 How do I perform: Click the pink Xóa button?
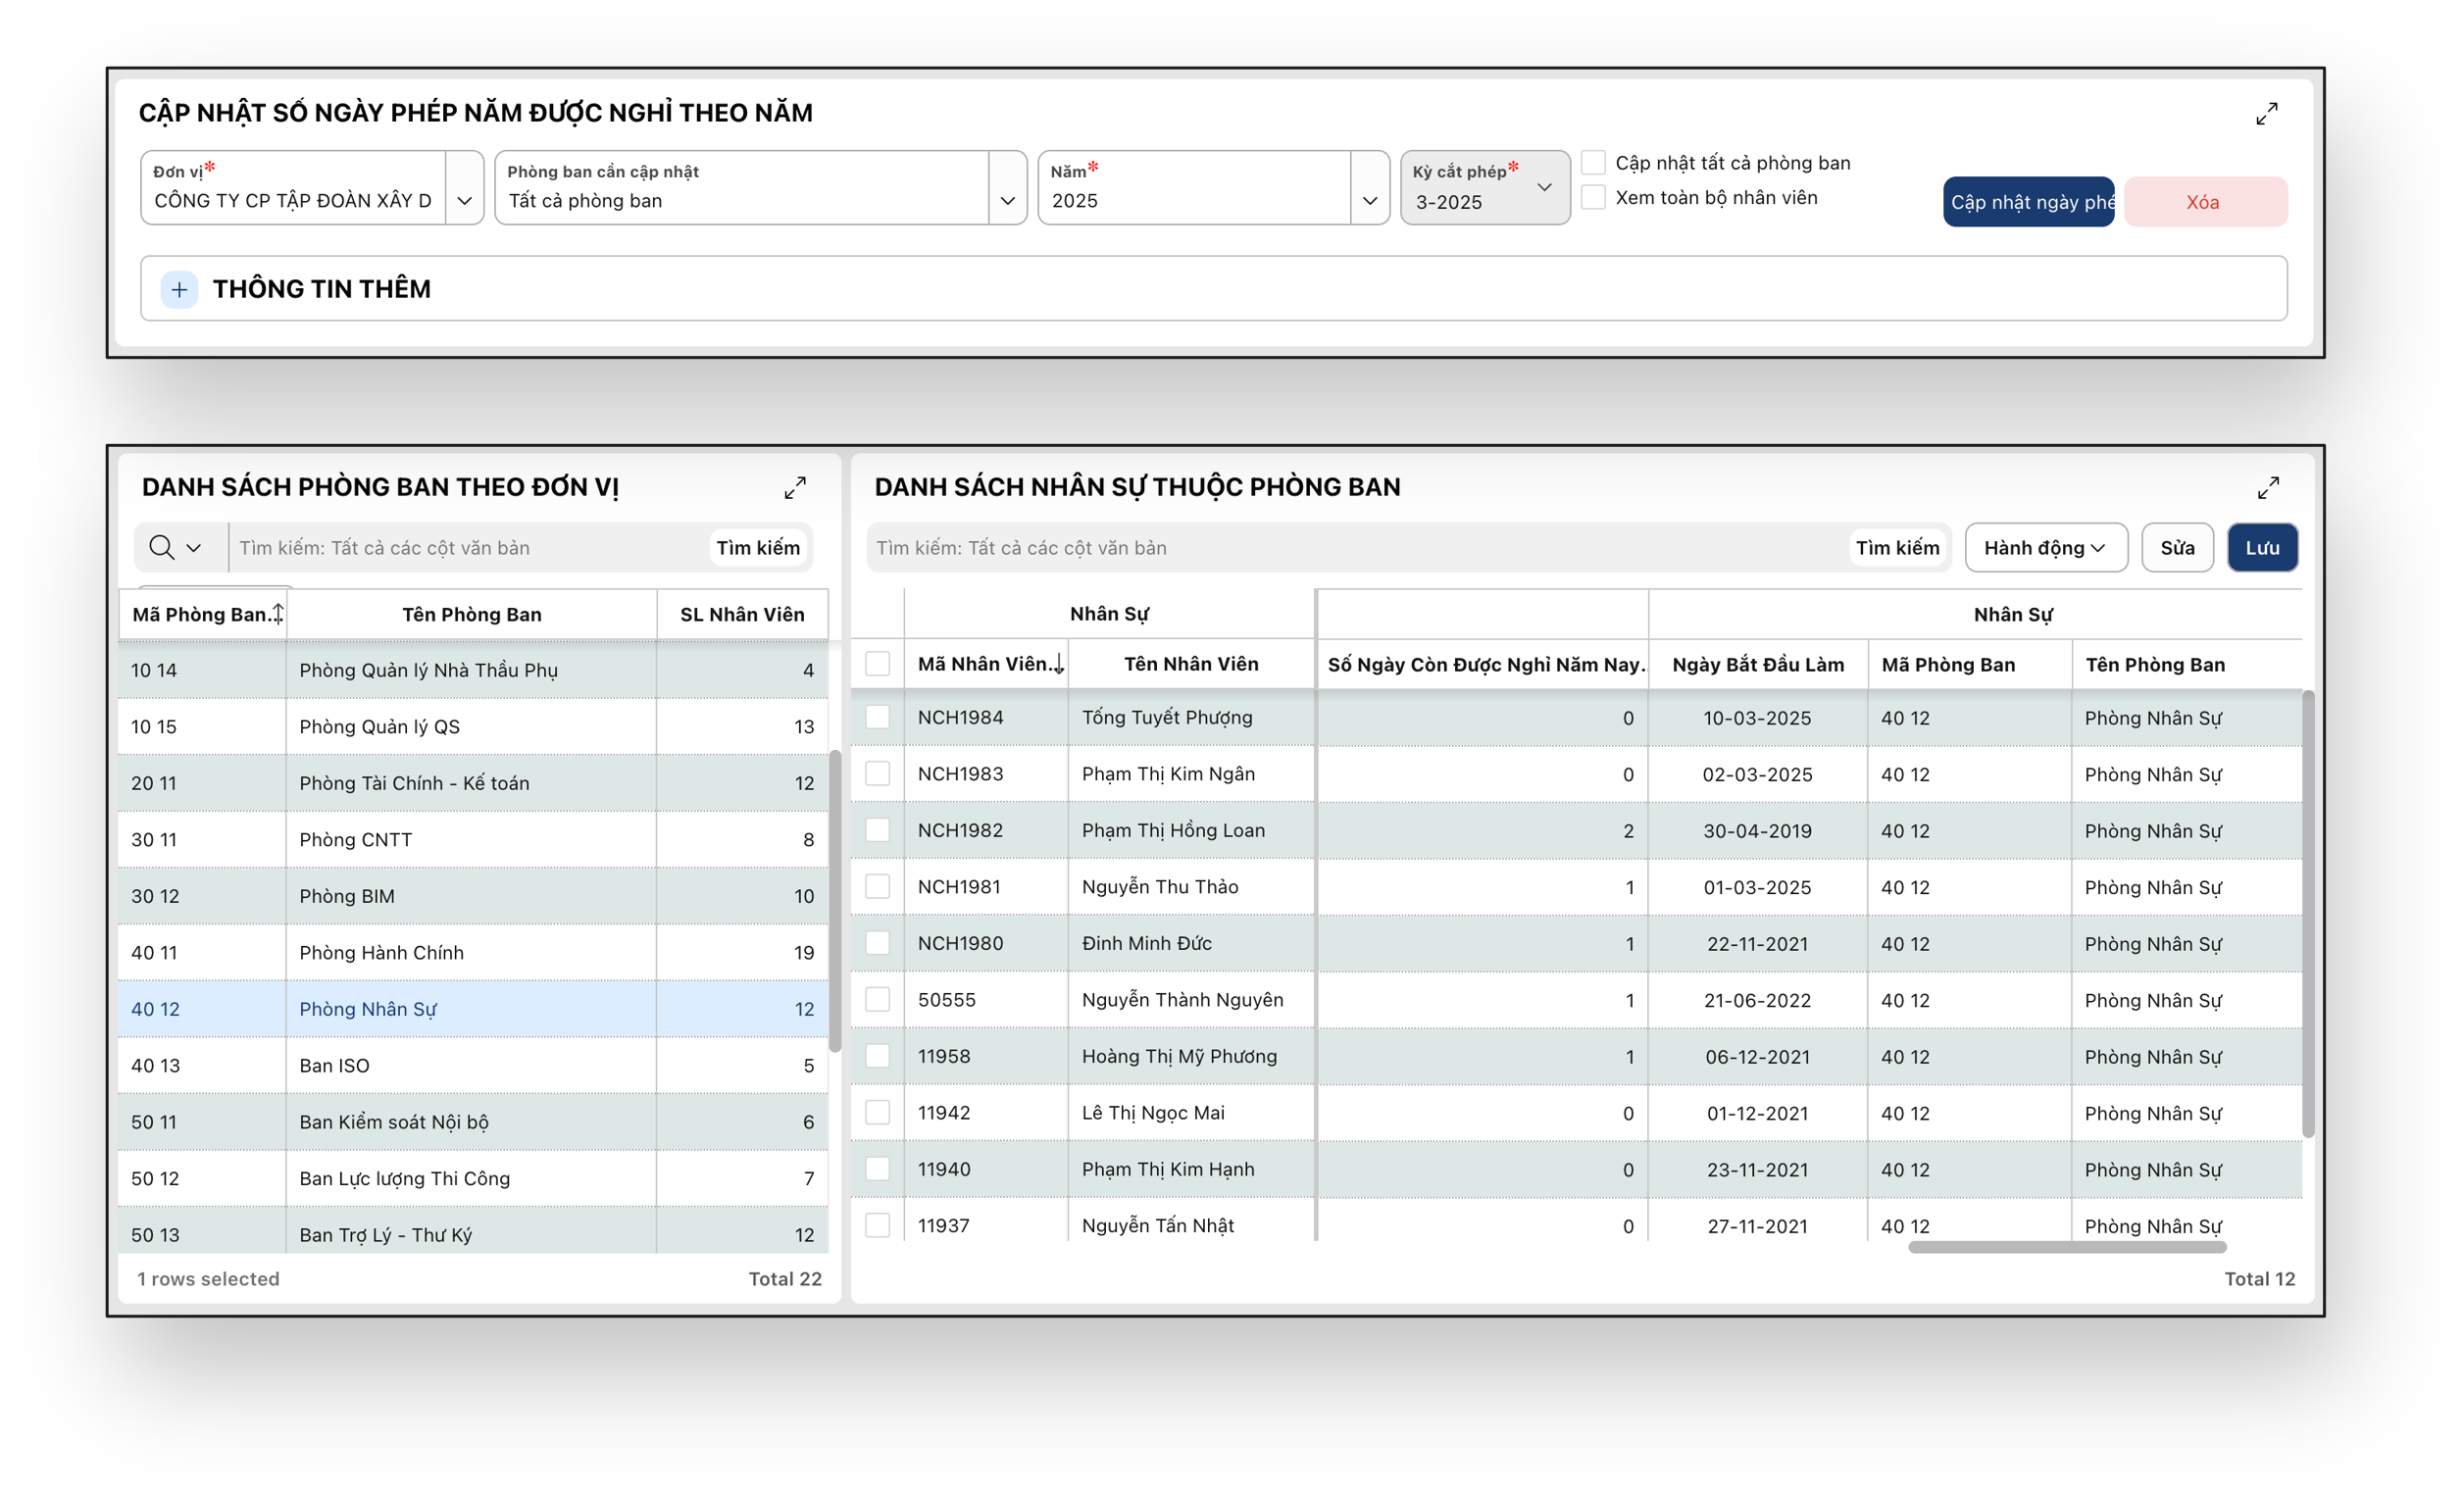point(2205,202)
